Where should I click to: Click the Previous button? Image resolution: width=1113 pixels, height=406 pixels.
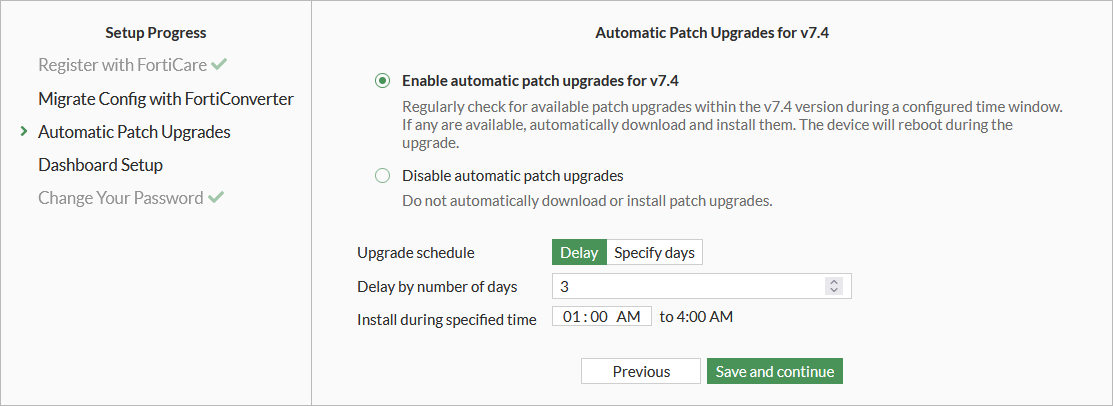pyautogui.click(x=641, y=371)
